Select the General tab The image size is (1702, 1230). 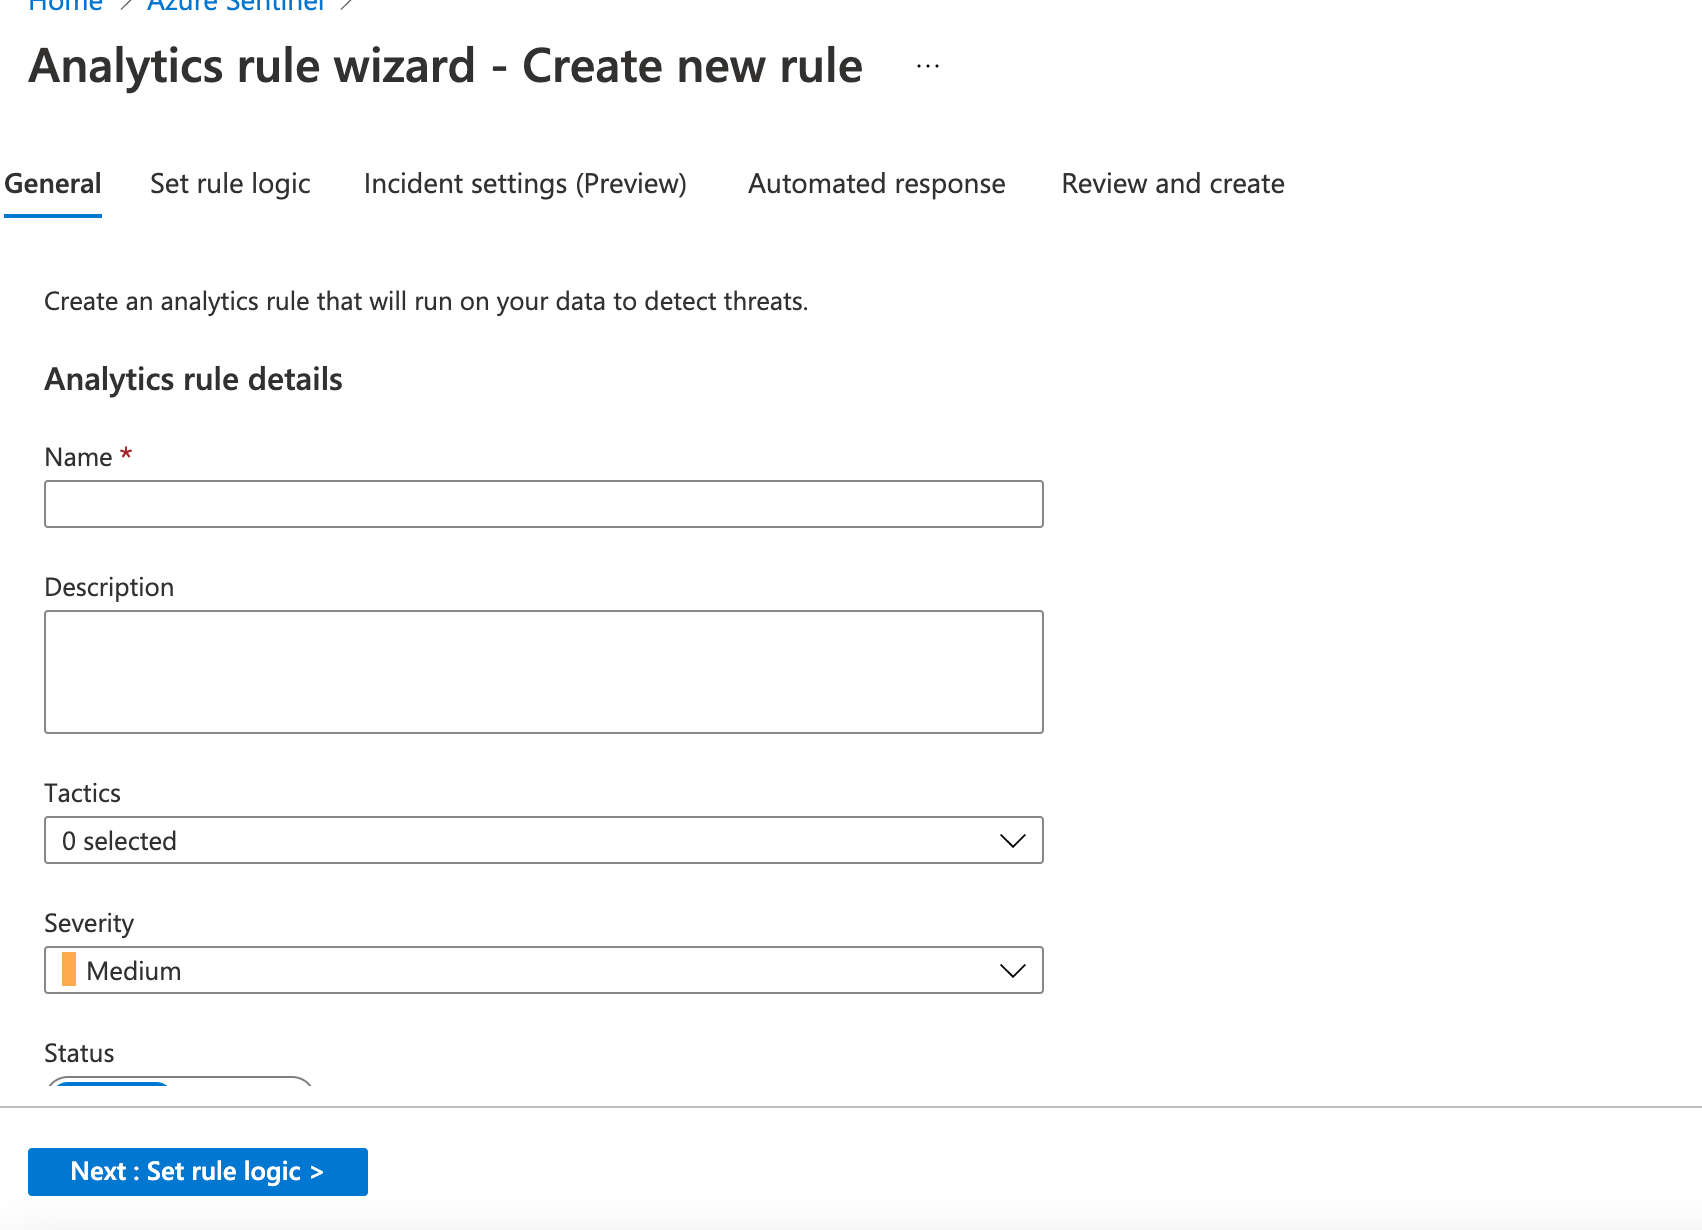point(53,184)
